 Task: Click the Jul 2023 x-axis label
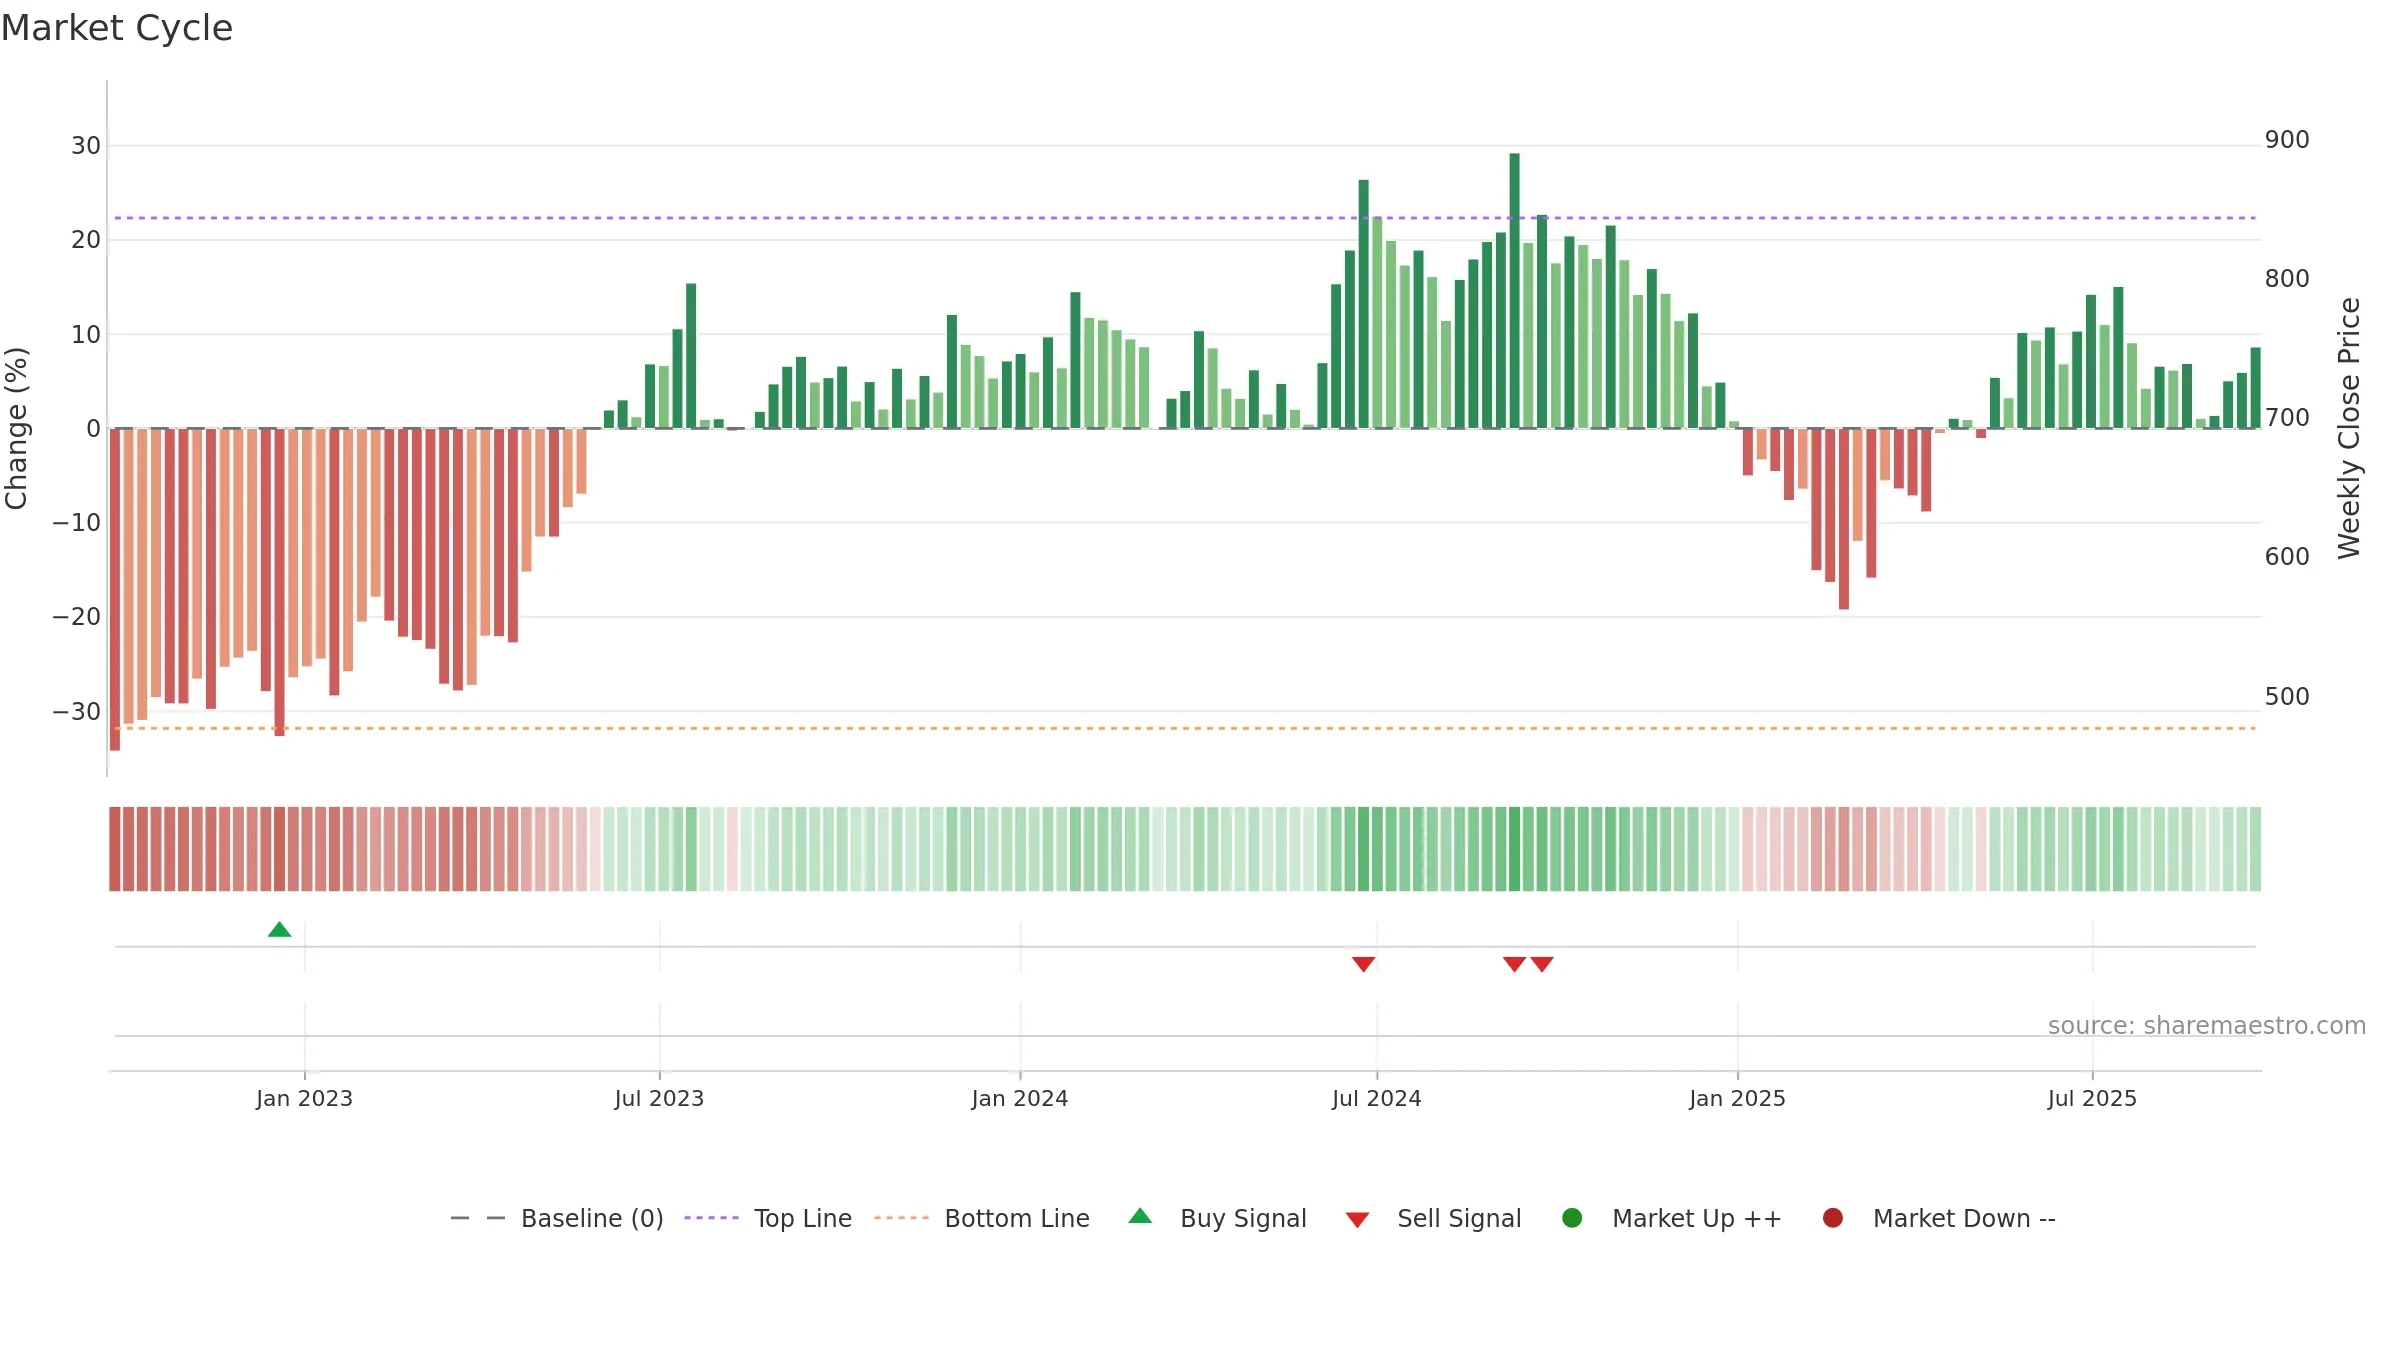coord(659,1098)
